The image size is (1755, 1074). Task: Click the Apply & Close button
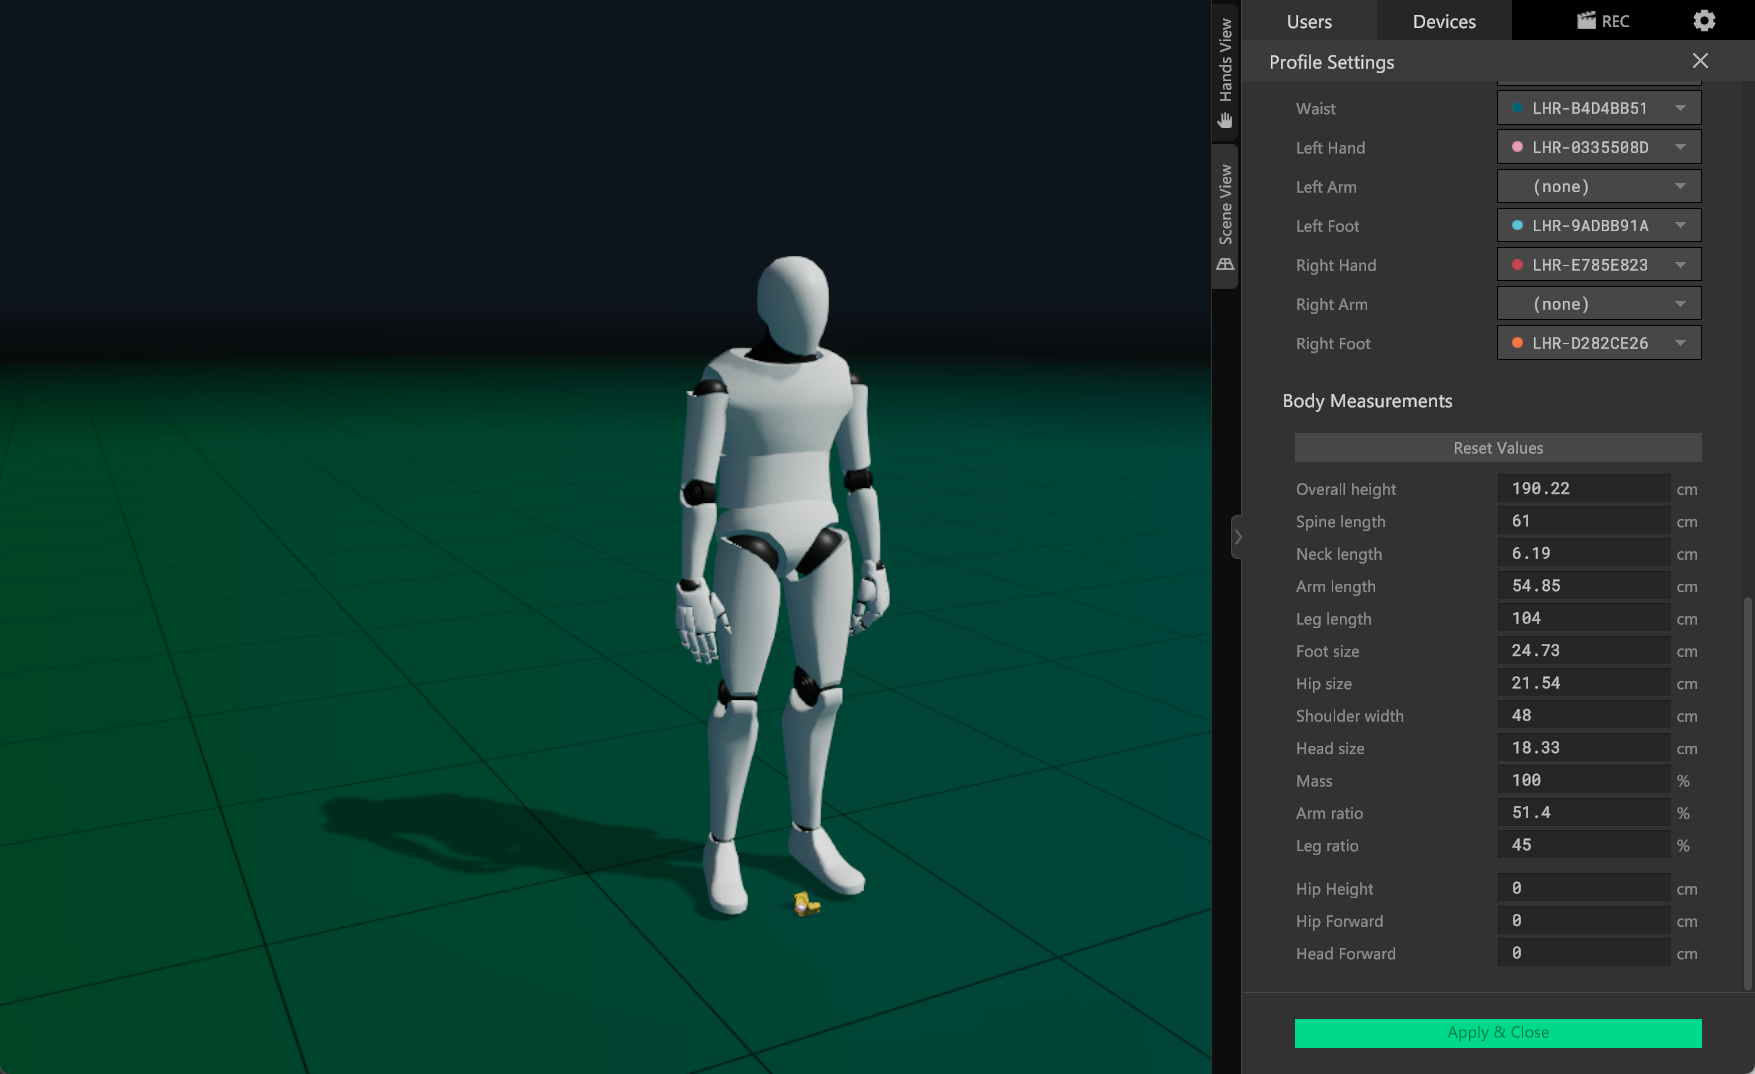click(x=1497, y=1033)
